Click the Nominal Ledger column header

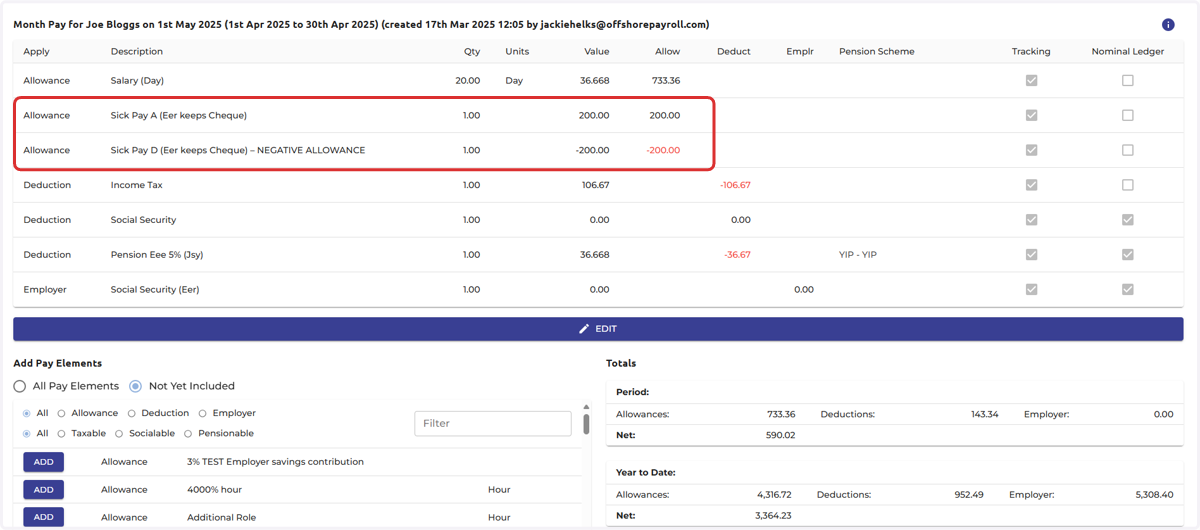1128,52
